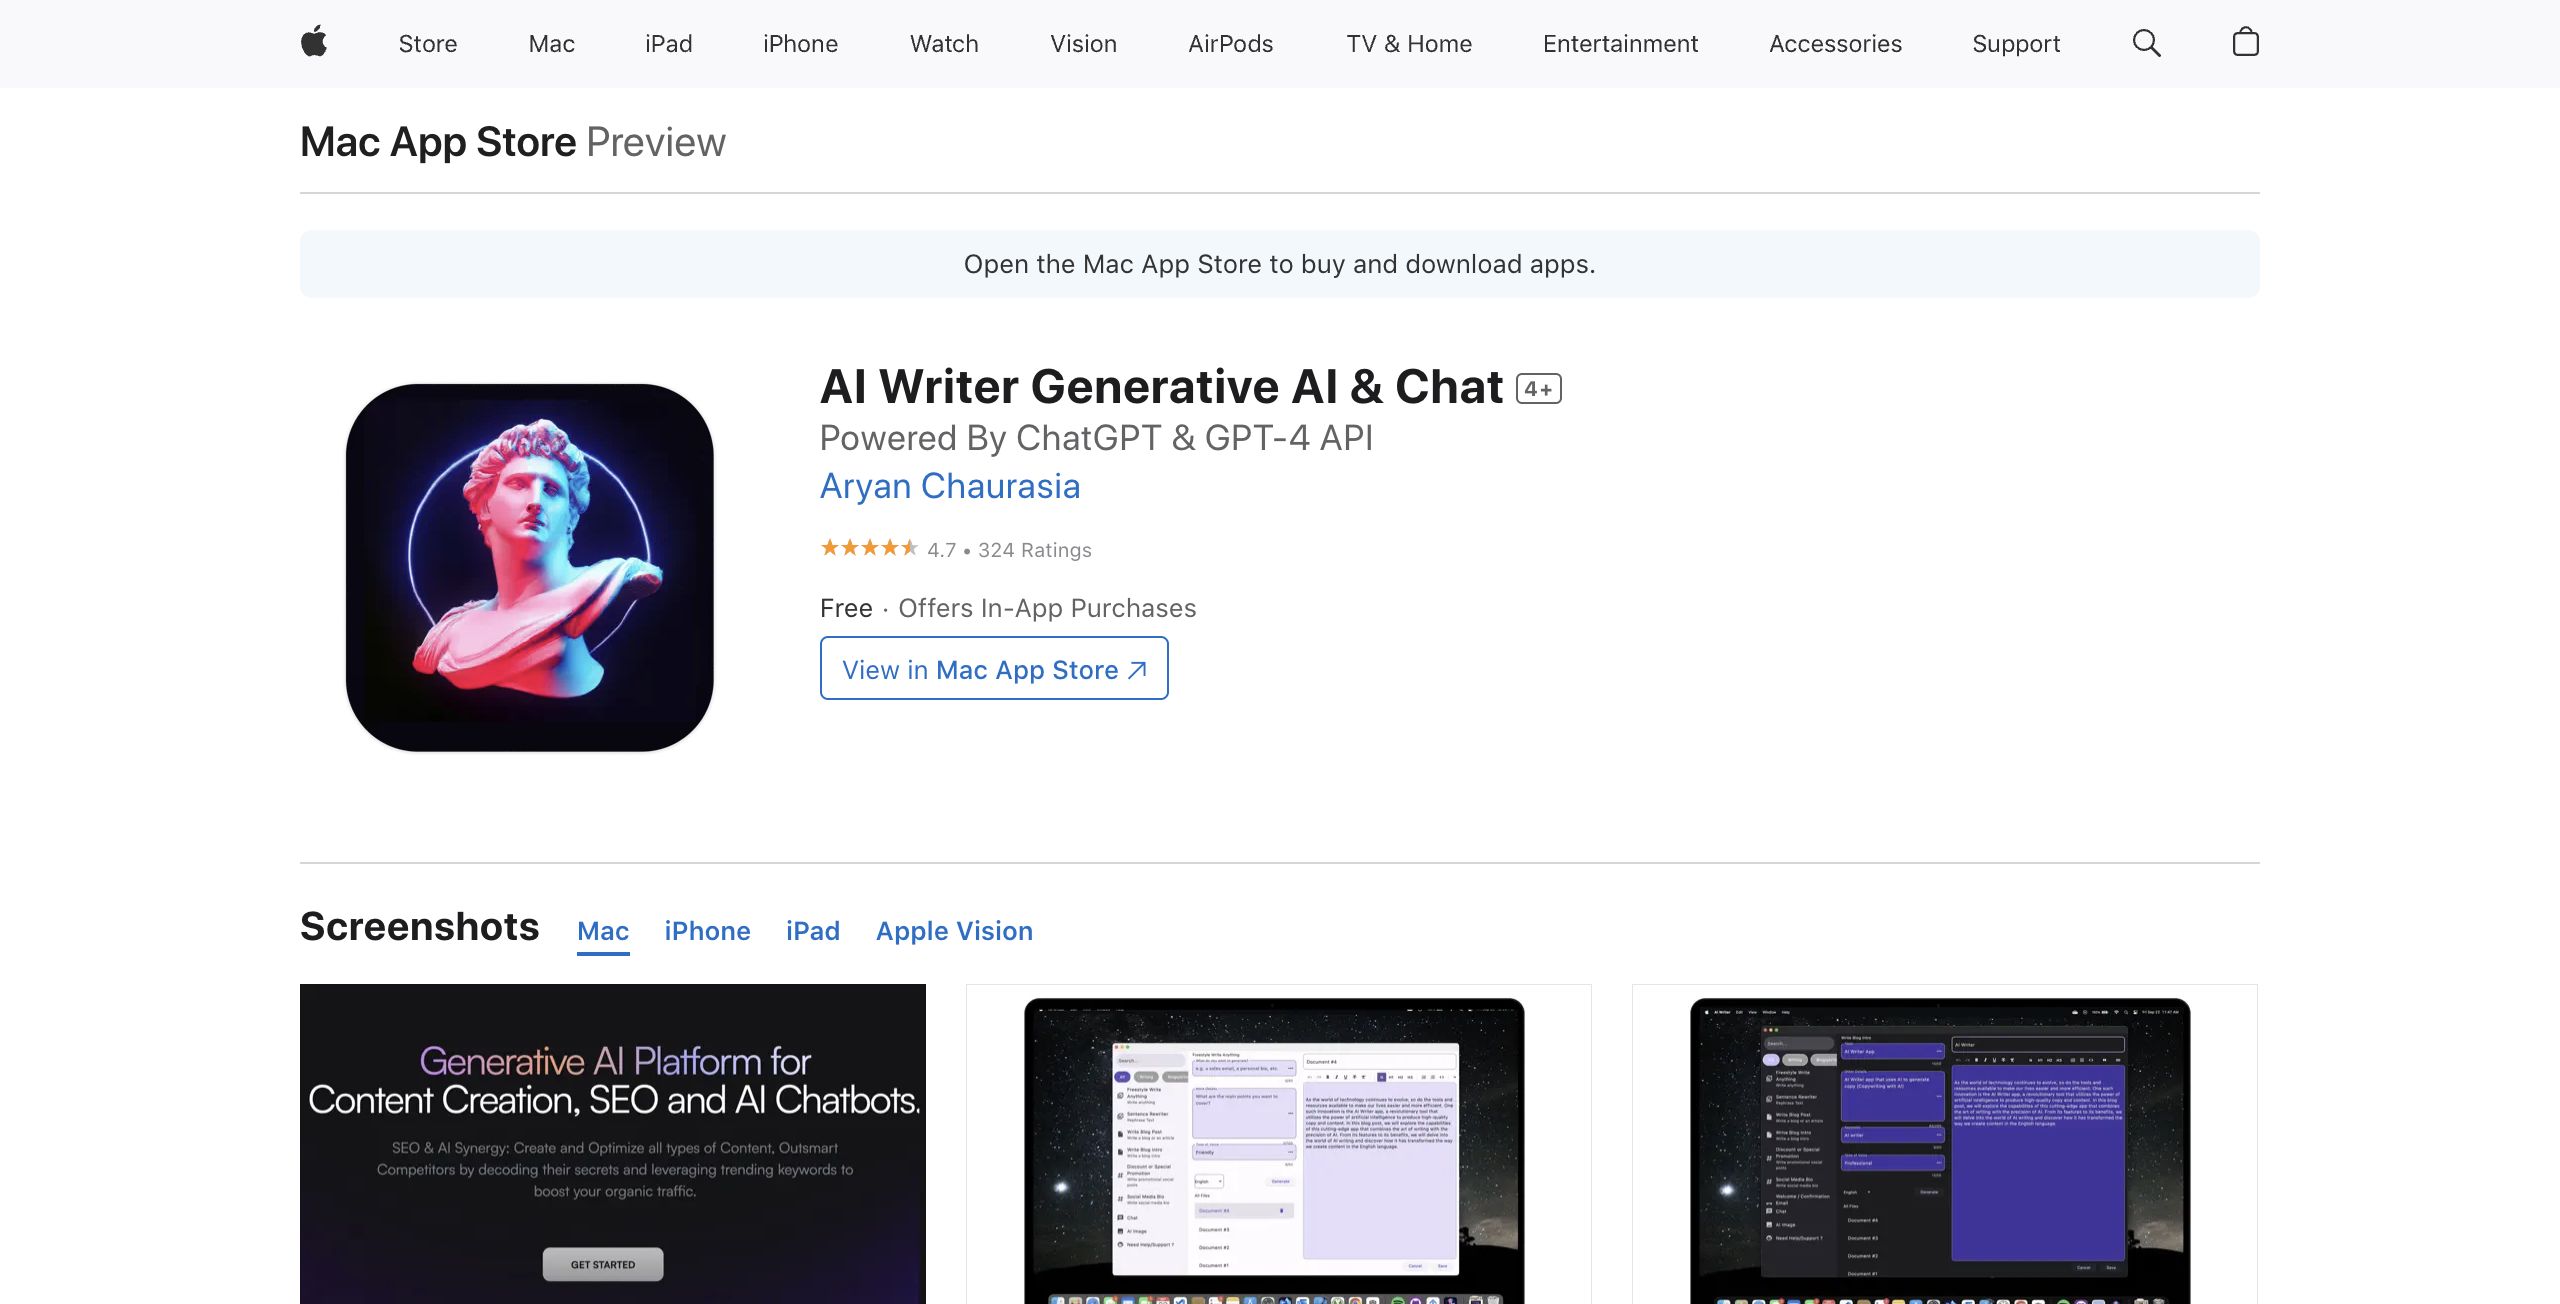2560x1304 pixels.
Task: Open the shopping bag icon
Action: [2245, 43]
